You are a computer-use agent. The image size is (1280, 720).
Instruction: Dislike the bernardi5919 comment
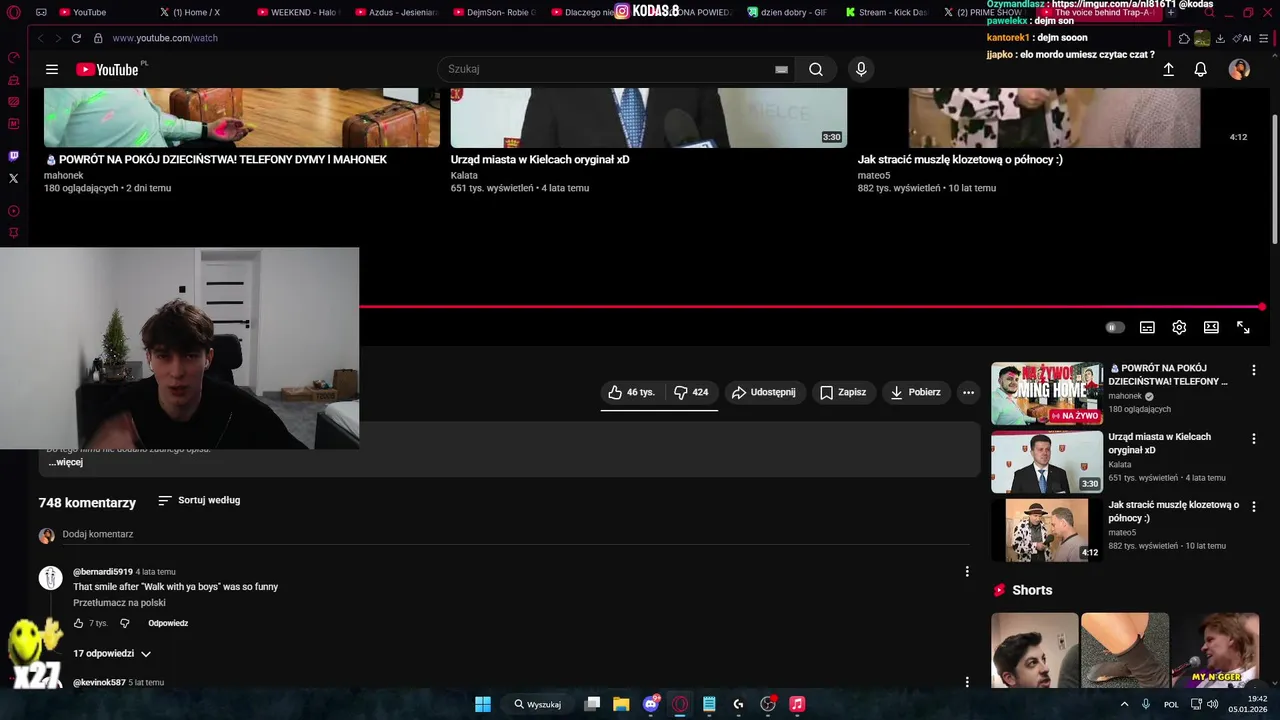point(125,623)
